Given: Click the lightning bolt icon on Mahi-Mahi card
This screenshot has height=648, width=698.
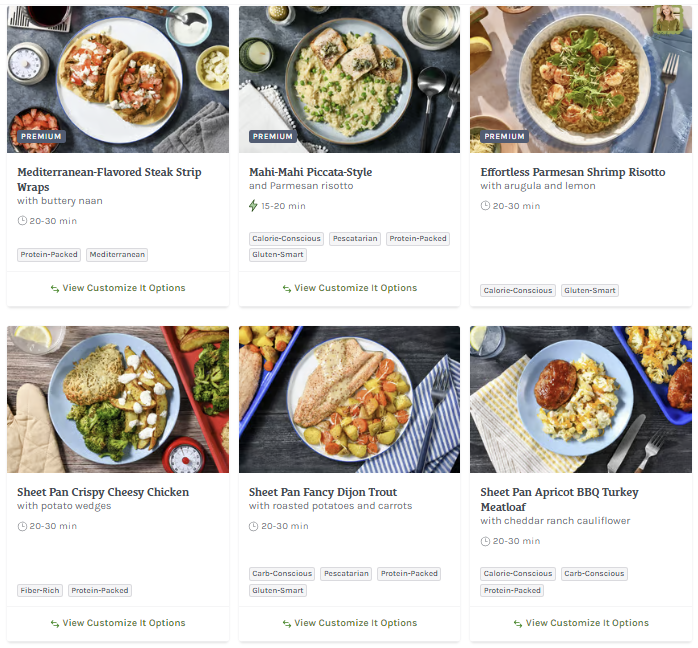Looking at the screenshot, I should (254, 206).
